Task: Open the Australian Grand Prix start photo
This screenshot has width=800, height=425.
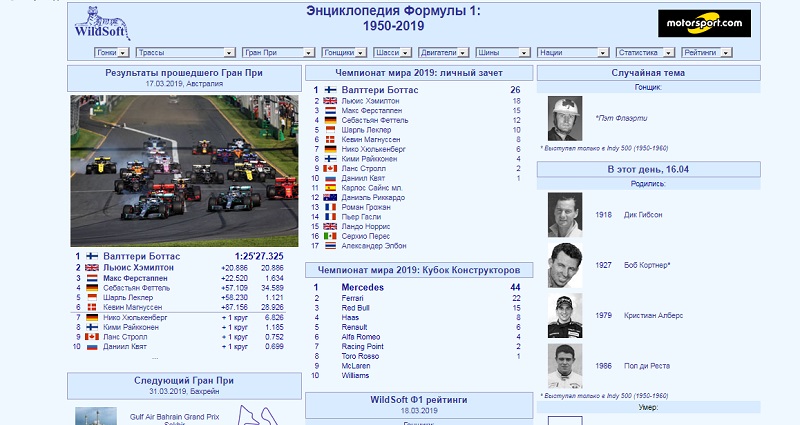Action: coord(184,170)
